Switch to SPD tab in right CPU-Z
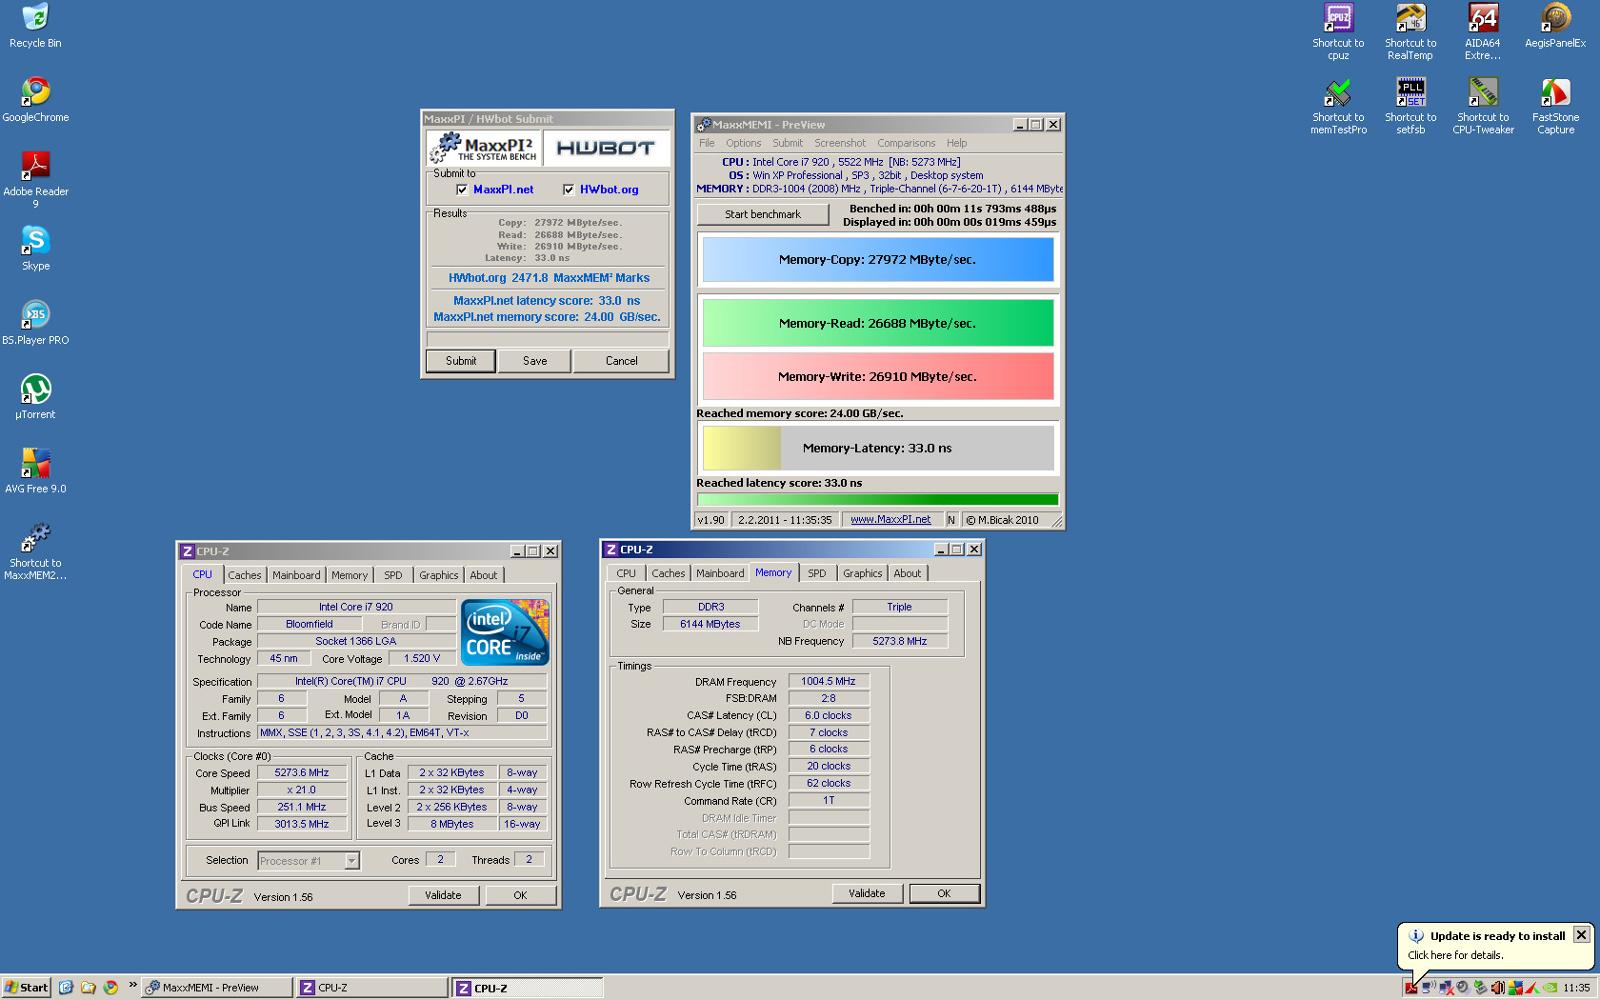 pos(817,573)
